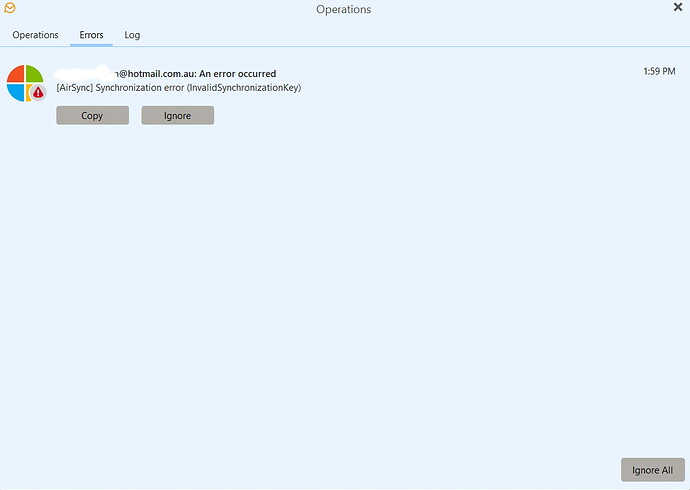Click the Microsoft account logo icon
Image resolution: width=690 pixels, height=490 pixels.
point(24,82)
